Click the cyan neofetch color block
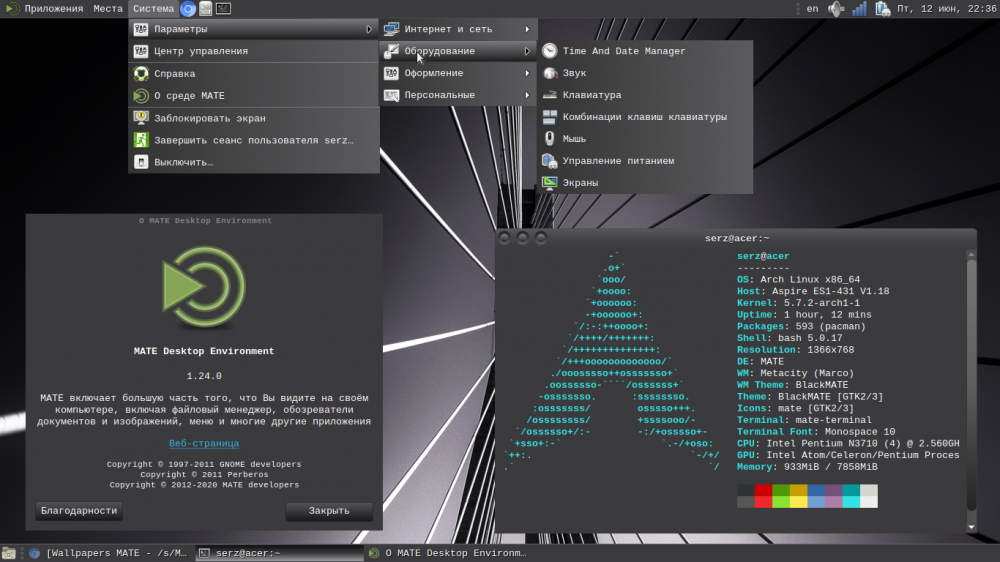This screenshot has height=562, width=1000. click(851, 496)
